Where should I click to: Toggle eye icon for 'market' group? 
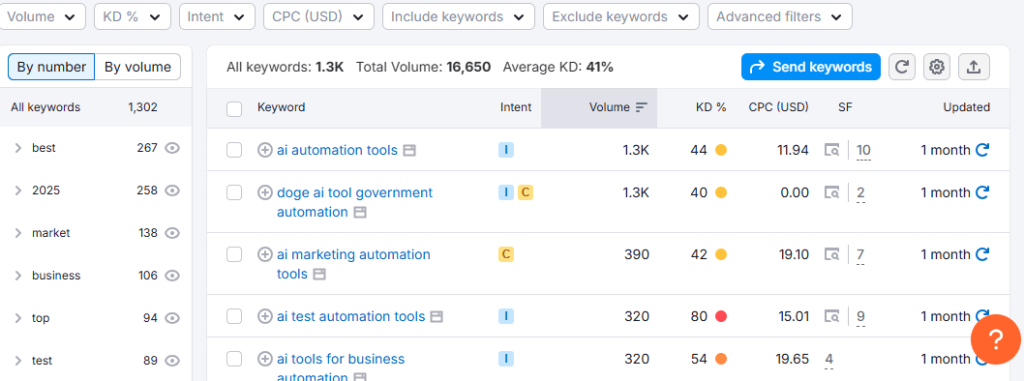(x=172, y=233)
